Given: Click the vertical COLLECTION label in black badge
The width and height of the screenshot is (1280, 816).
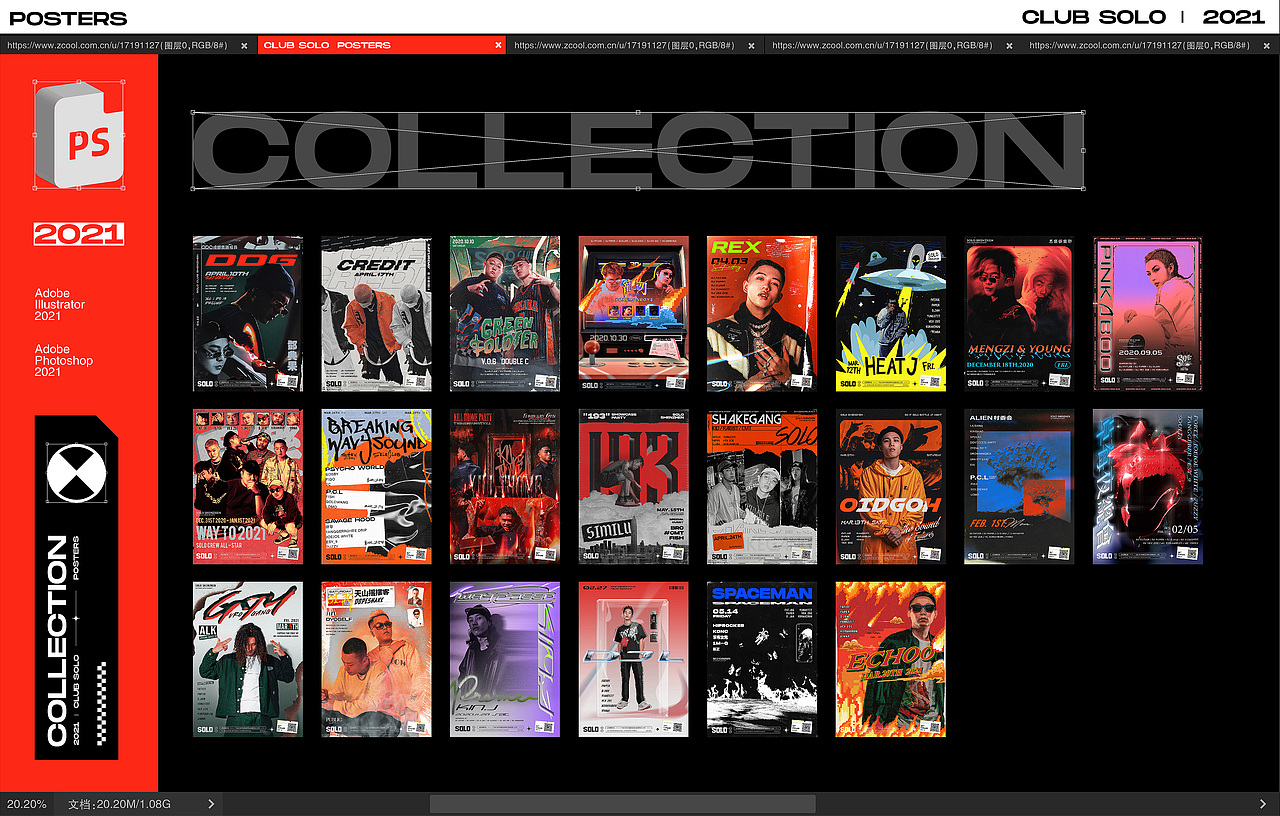Looking at the screenshot, I should click(x=57, y=641).
